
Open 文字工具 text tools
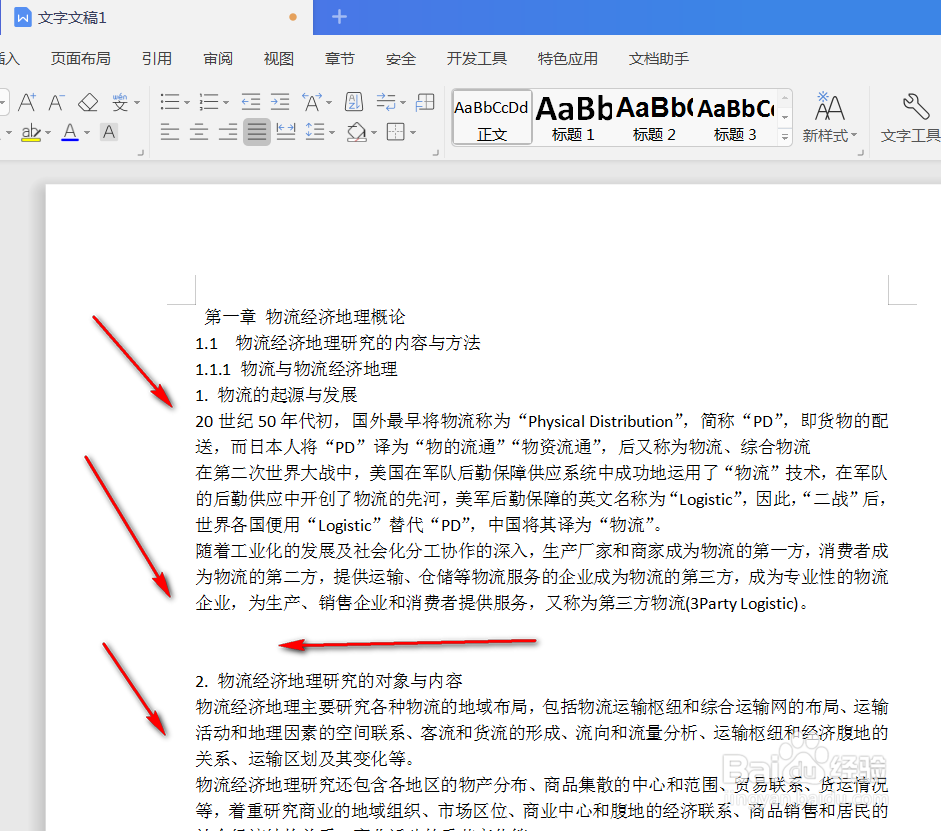click(910, 118)
